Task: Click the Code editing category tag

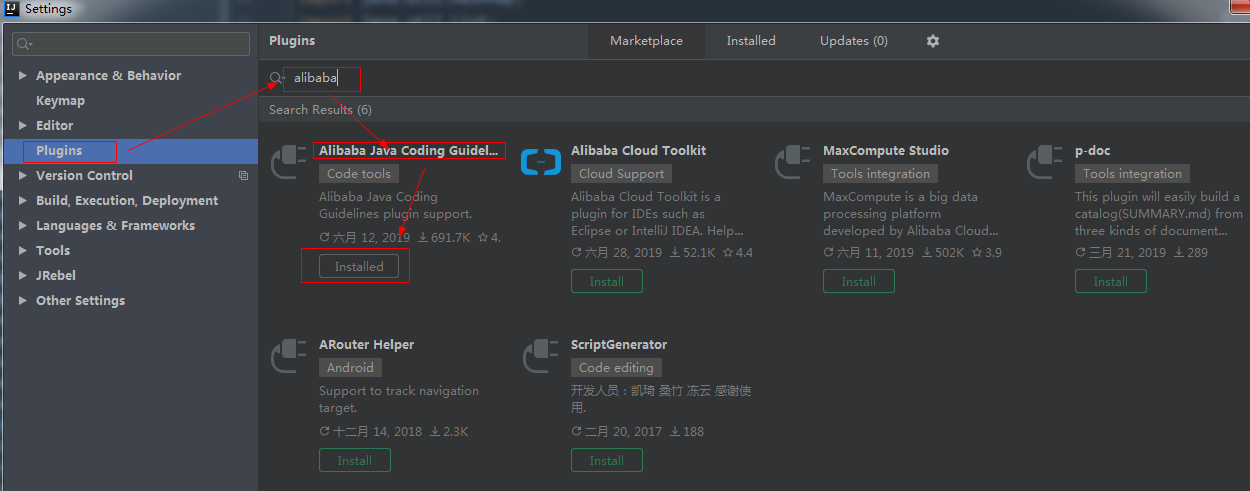Action: (616, 368)
